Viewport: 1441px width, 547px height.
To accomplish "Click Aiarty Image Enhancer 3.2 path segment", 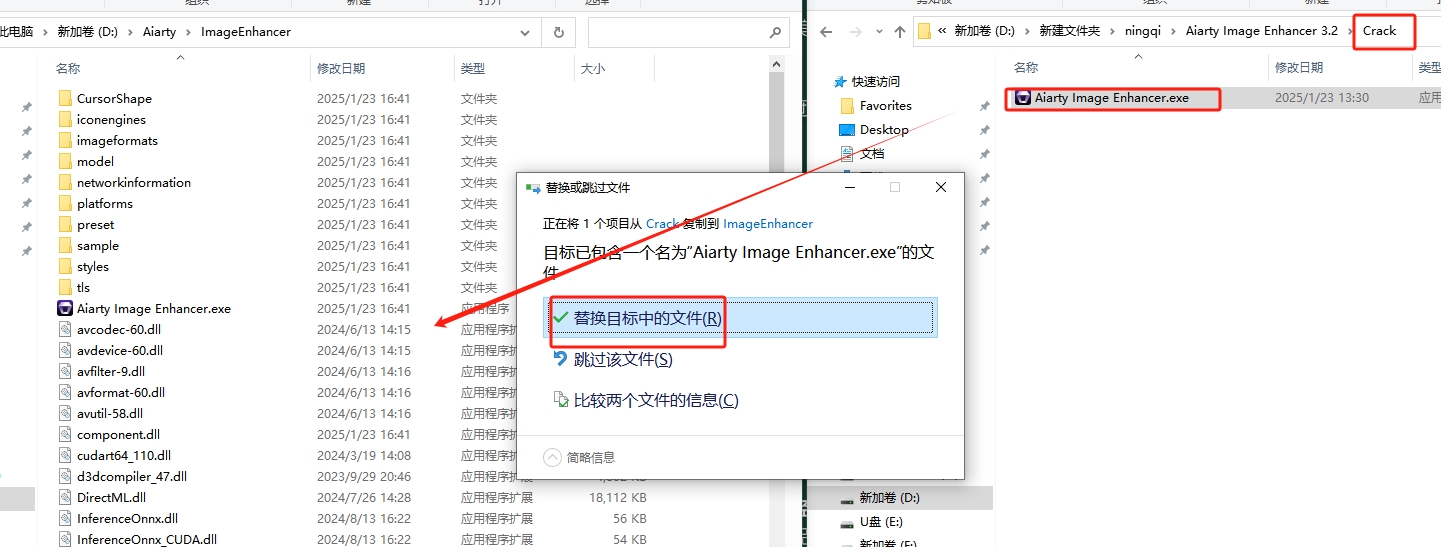I will (1261, 31).
